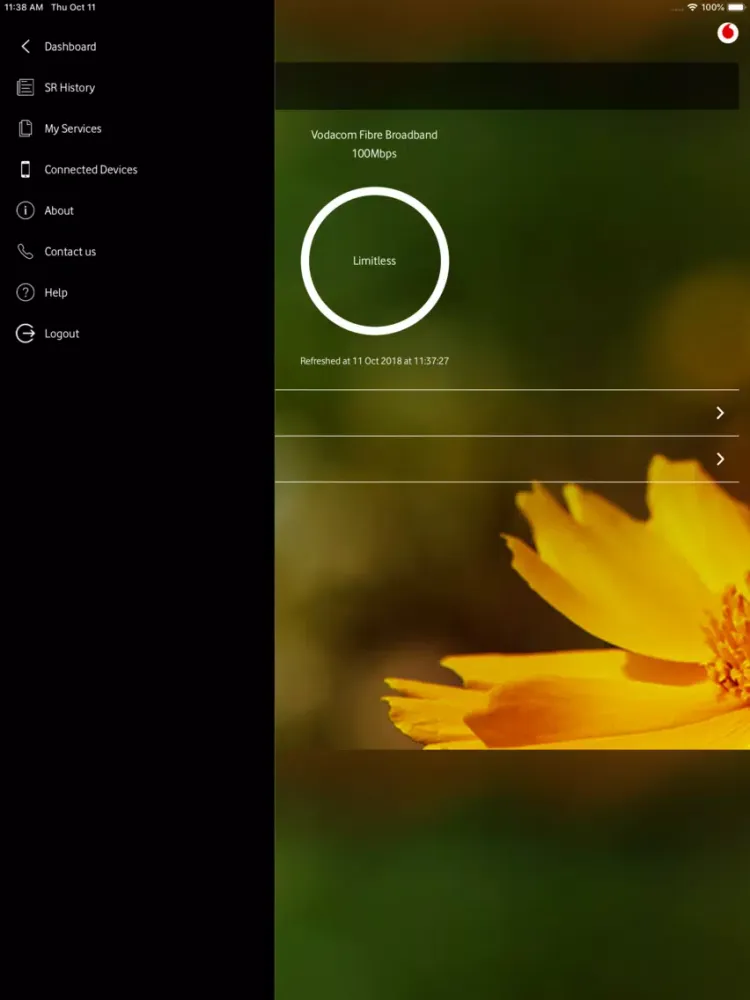The width and height of the screenshot is (750, 1000).
Task: Expand the first chevron row below usage
Action: tap(507, 413)
